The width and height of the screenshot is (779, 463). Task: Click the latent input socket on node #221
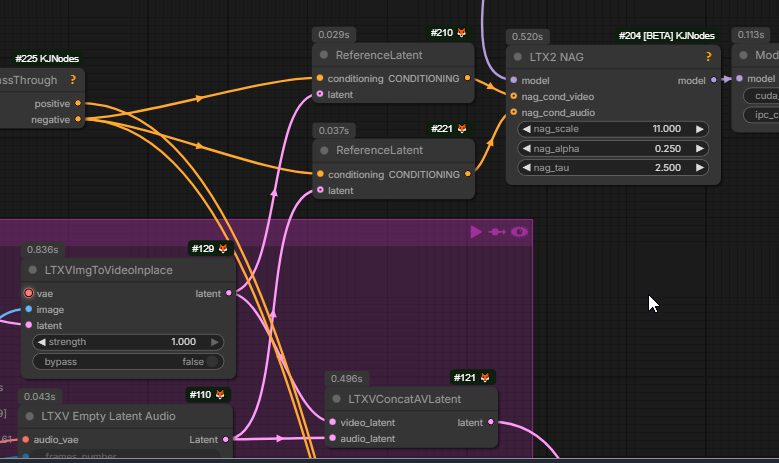point(320,190)
